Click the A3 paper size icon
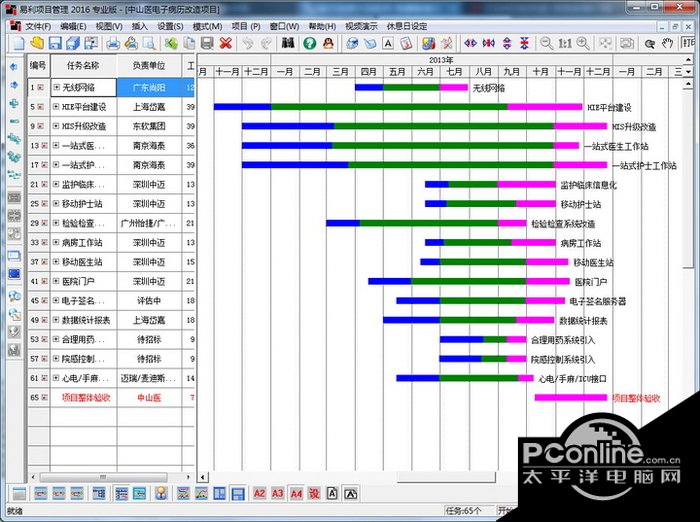This screenshot has width=700, height=522. point(278,493)
